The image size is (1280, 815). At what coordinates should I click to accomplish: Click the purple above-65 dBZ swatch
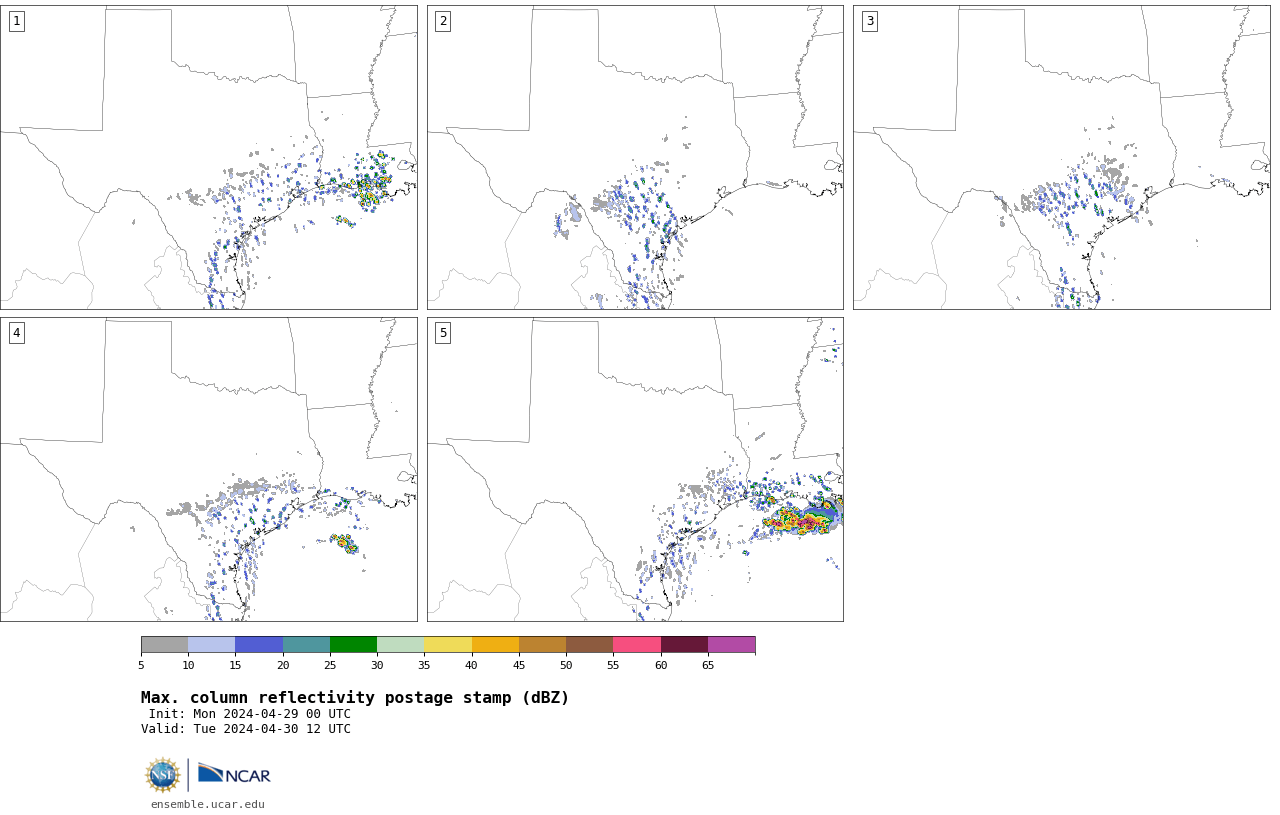tap(731, 644)
